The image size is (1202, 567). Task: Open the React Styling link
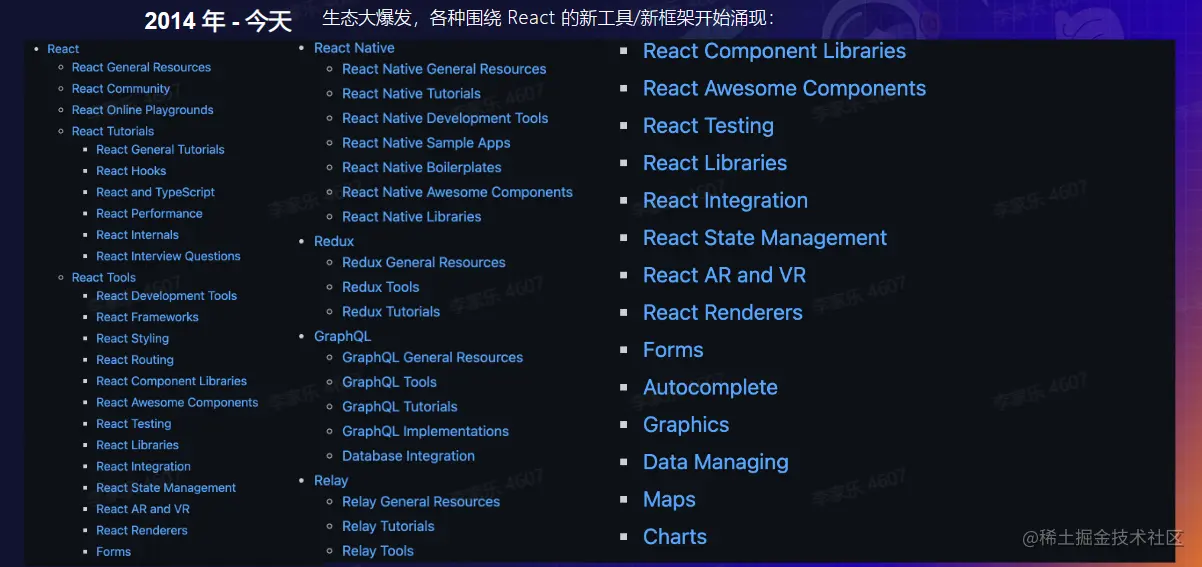point(132,338)
